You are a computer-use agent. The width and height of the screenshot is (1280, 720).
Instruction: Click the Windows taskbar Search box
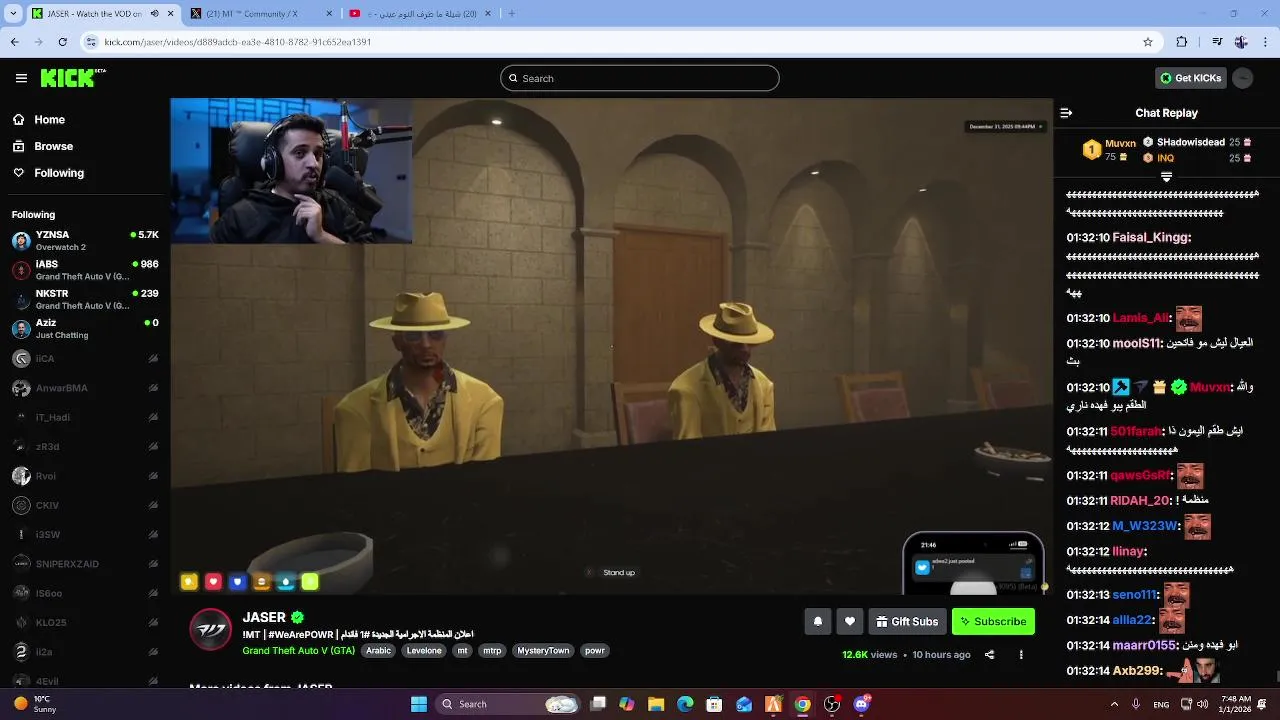tap(510, 704)
